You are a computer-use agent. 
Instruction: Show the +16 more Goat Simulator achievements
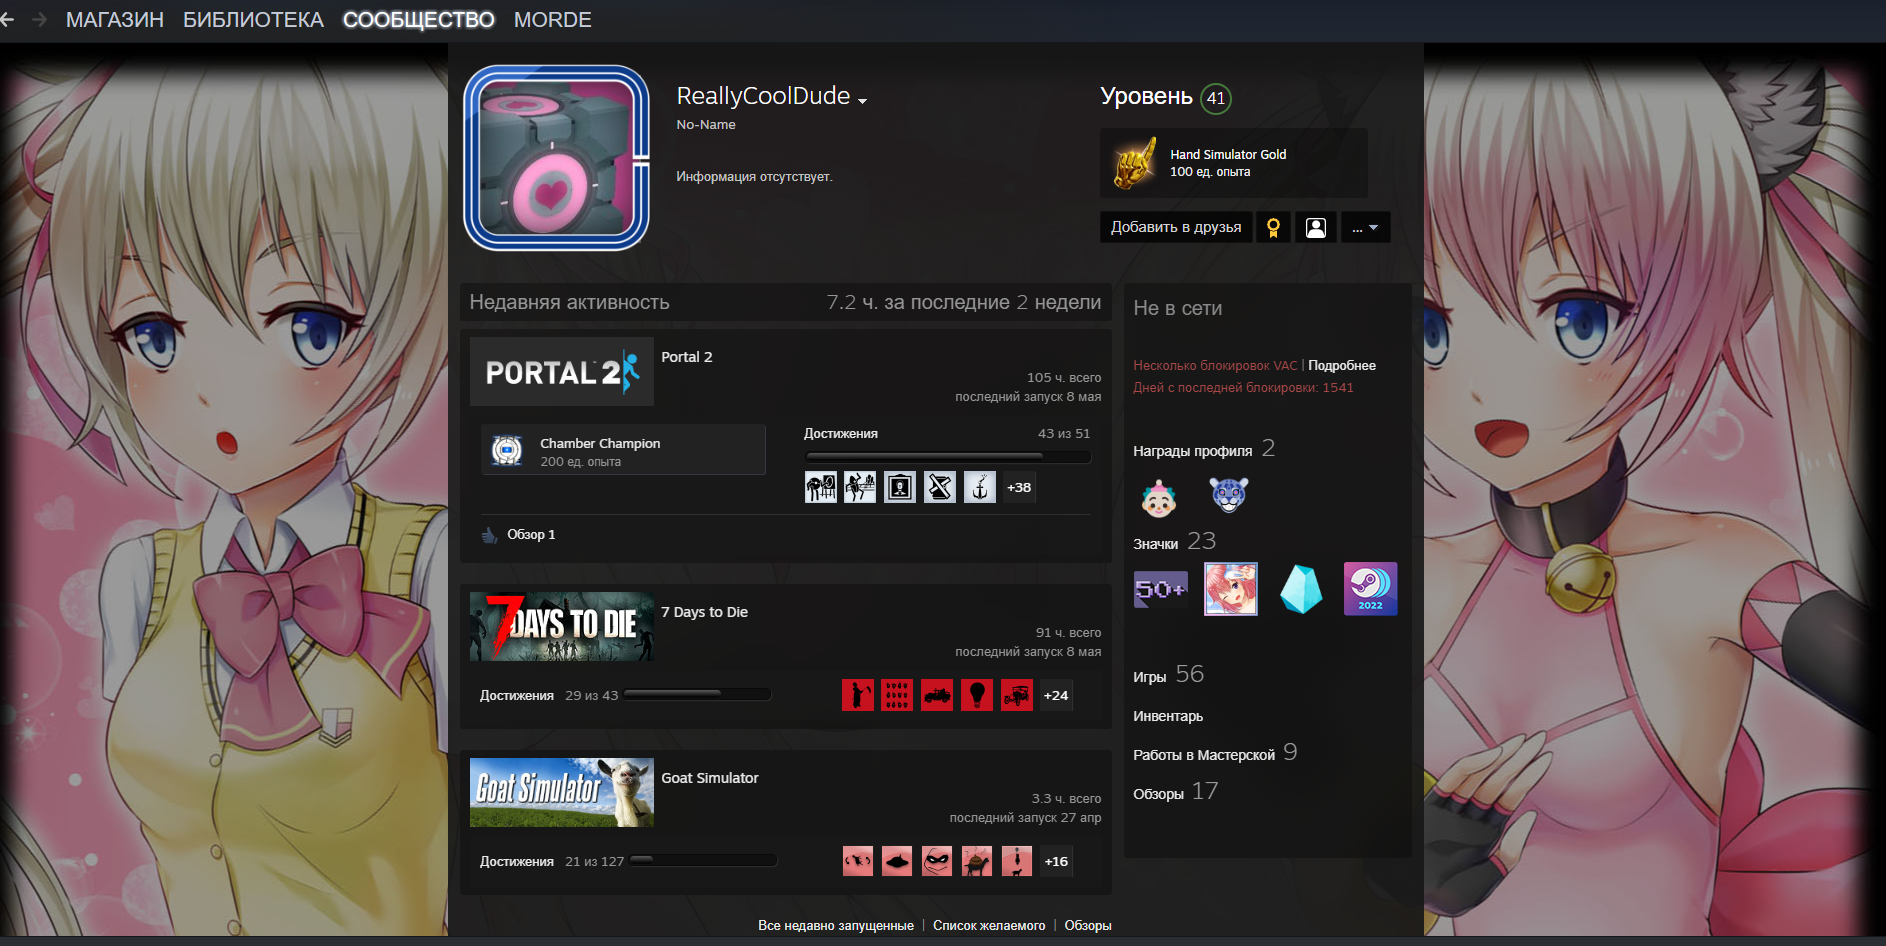[x=1056, y=861]
